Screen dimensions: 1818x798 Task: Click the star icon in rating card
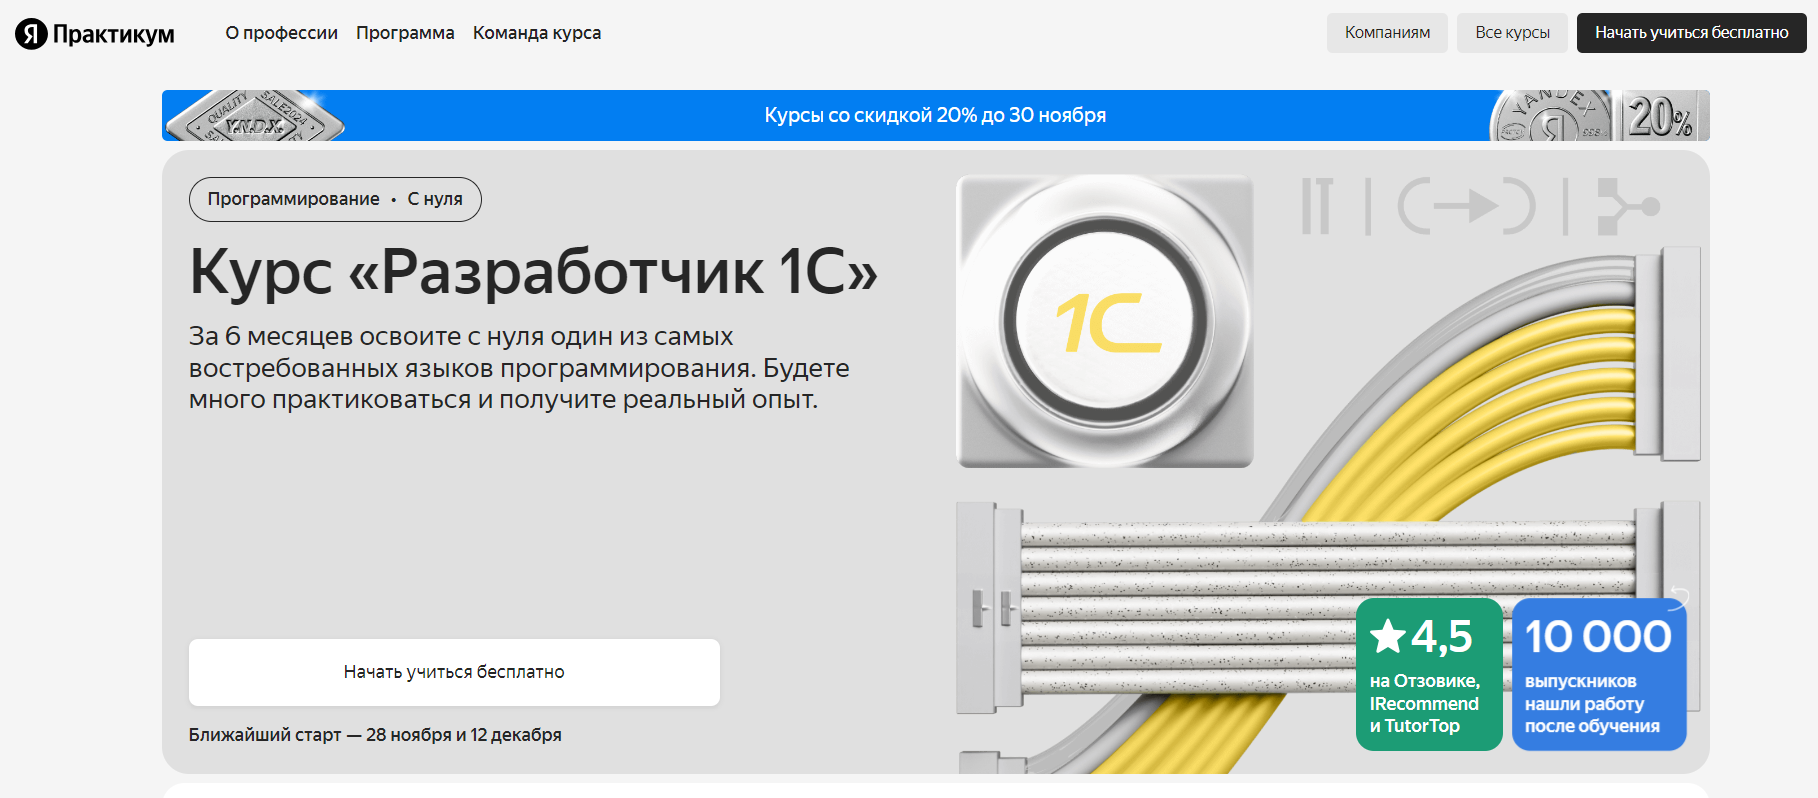[x=1388, y=636]
